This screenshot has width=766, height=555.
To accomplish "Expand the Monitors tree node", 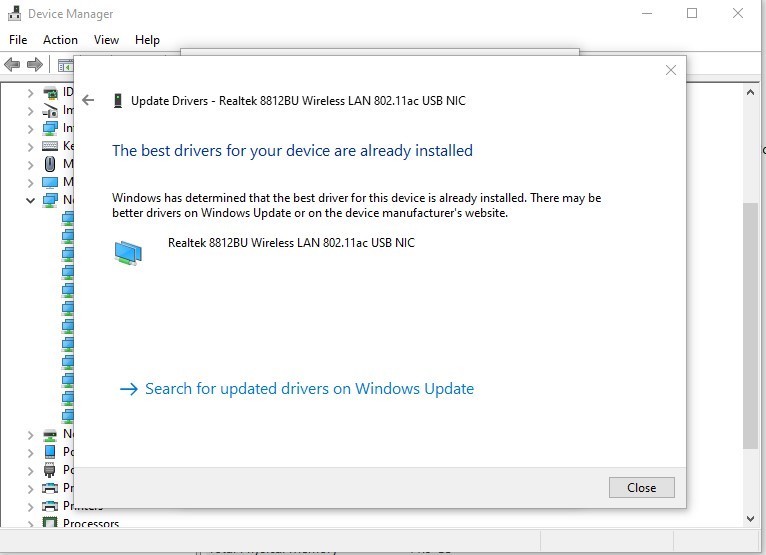I will (x=30, y=183).
